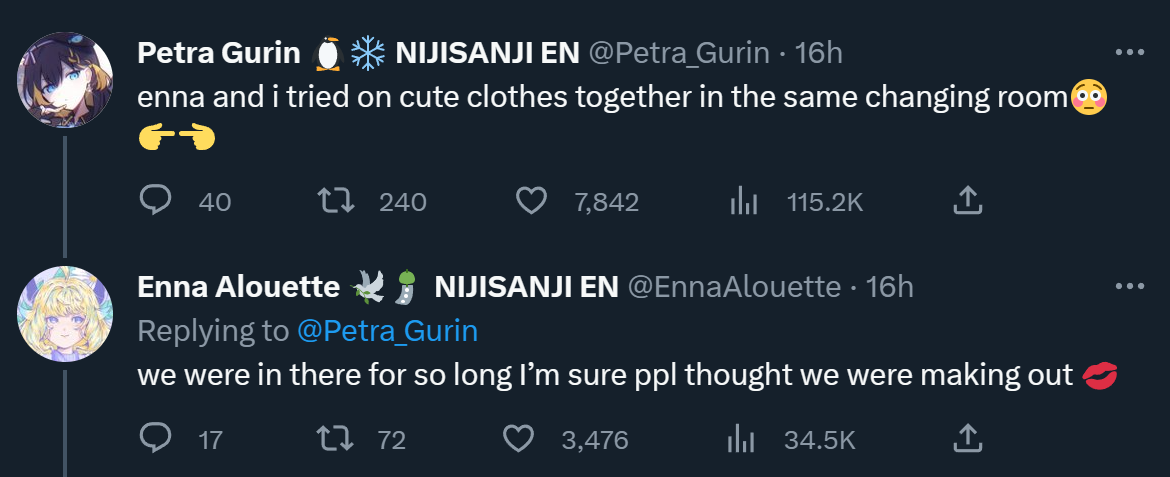Reply to Petra Gurin's tweet
The height and width of the screenshot is (477, 1170).
[155, 202]
